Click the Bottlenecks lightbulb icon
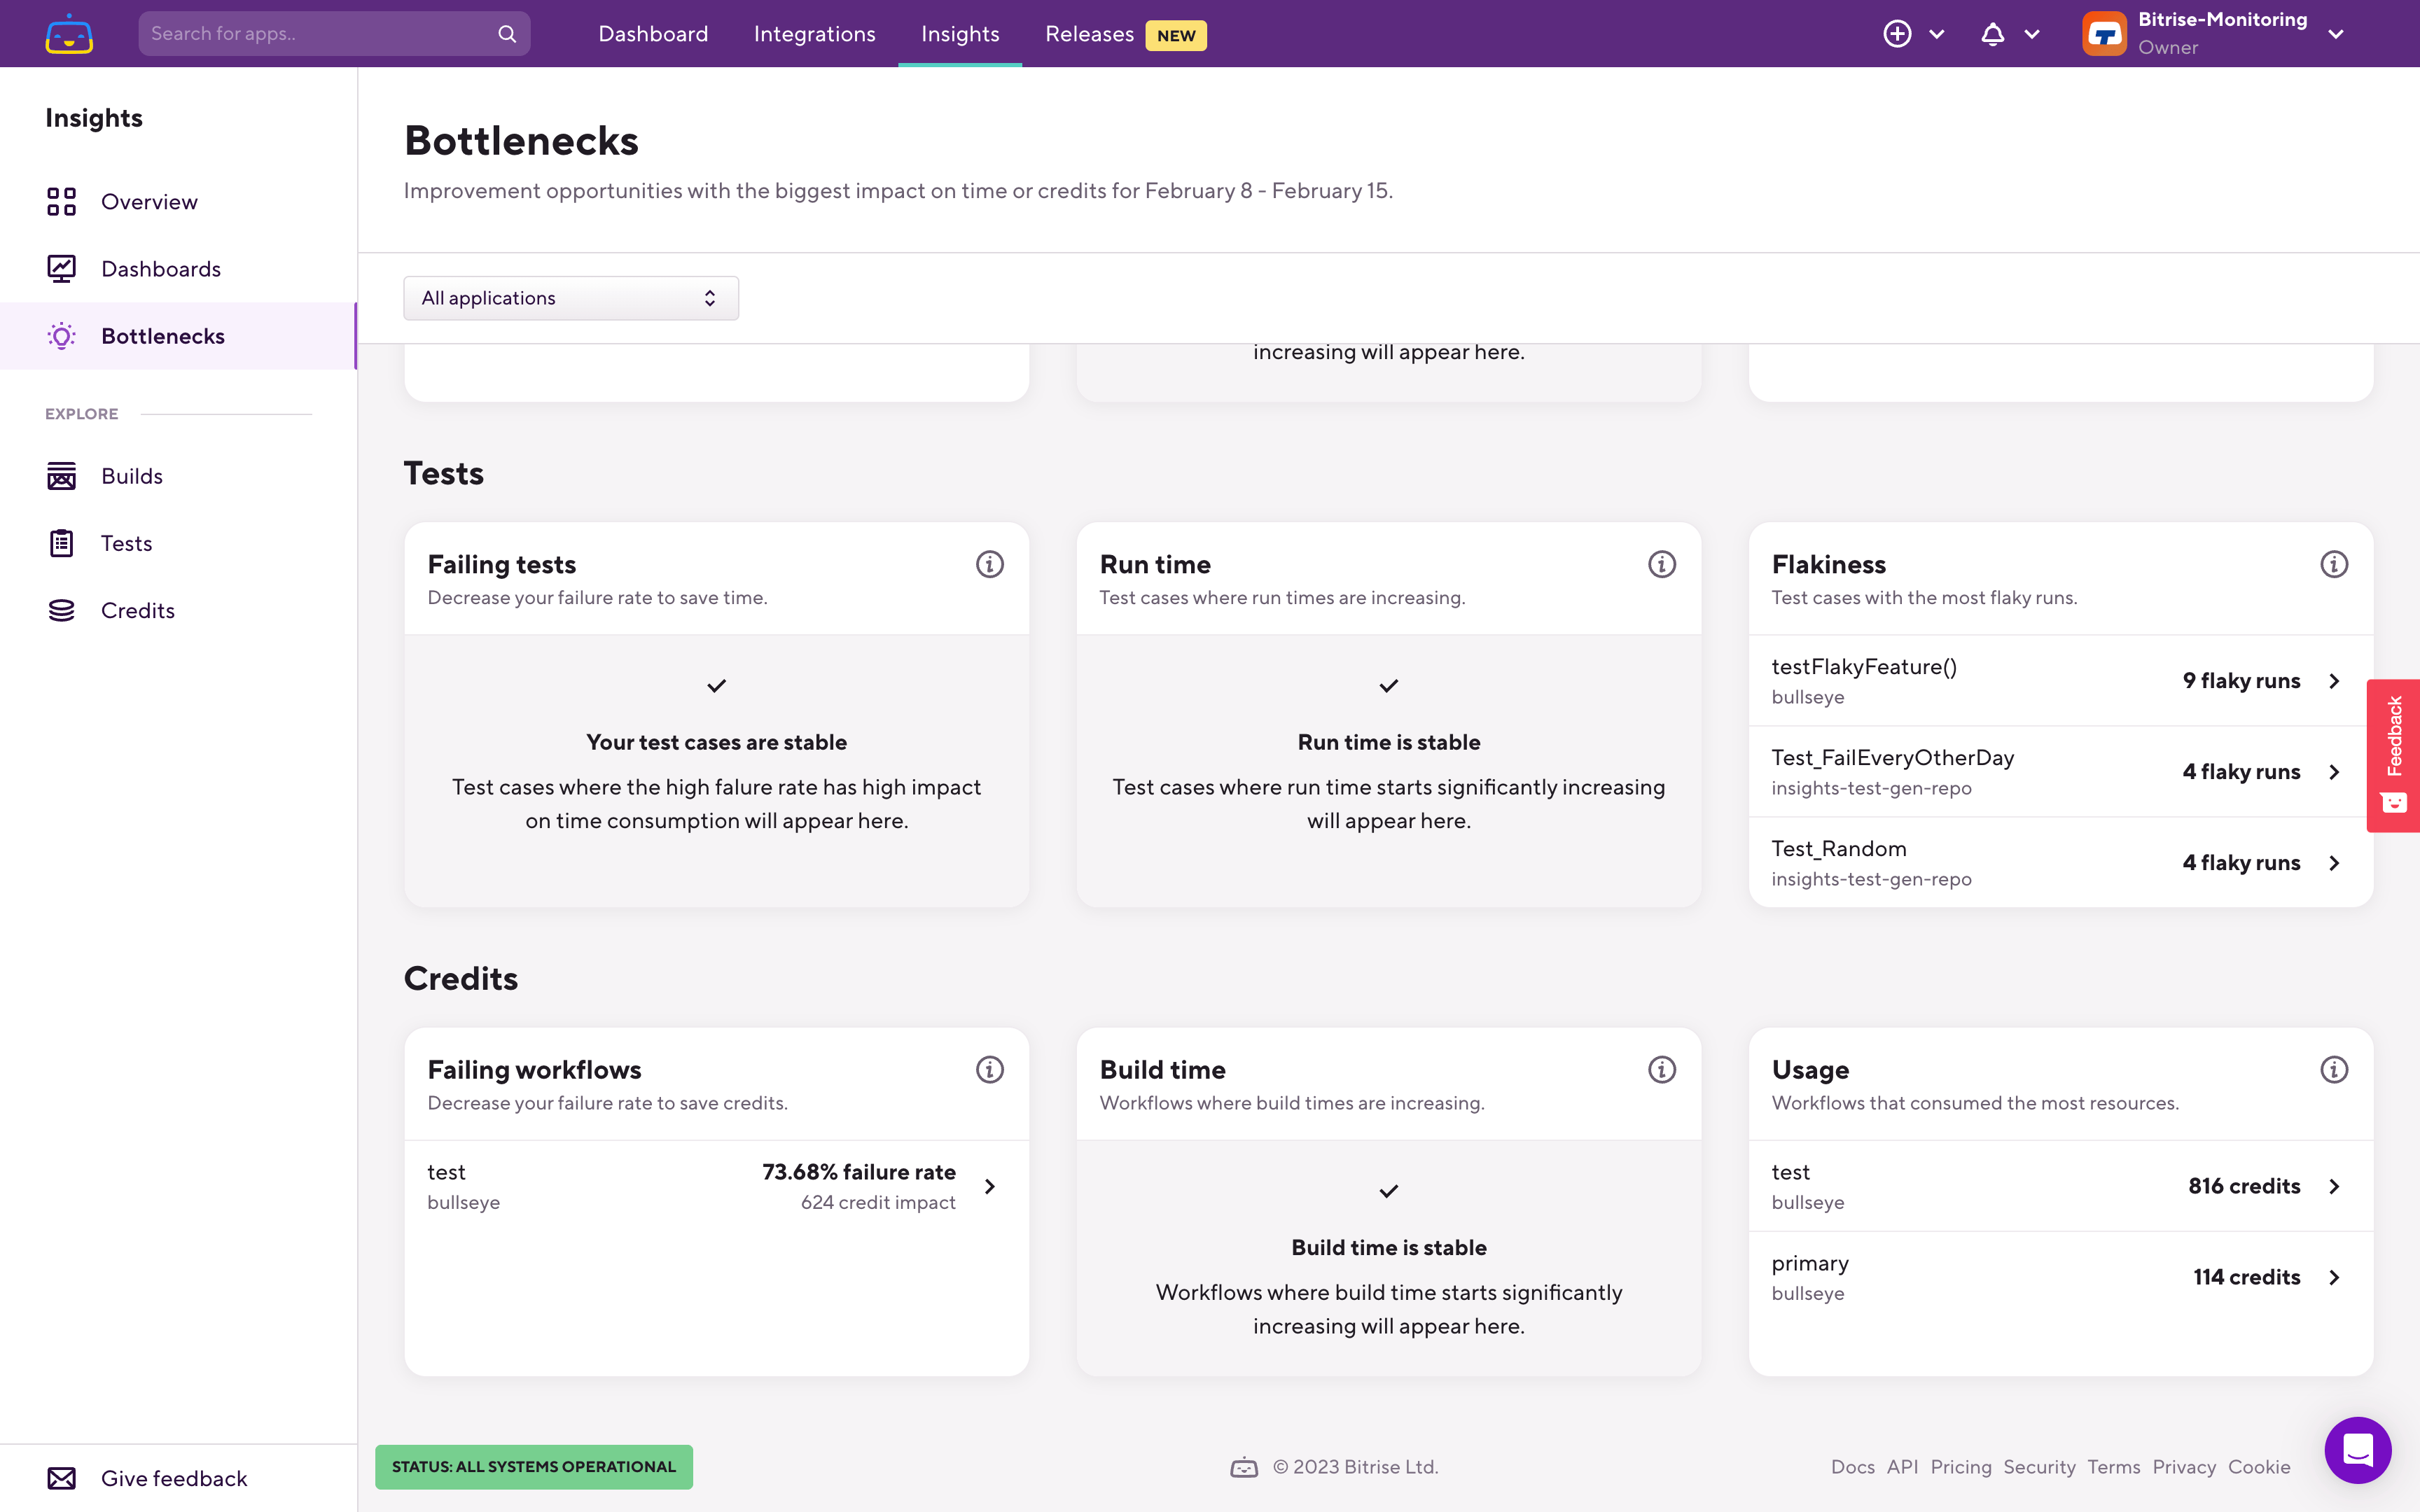Screen dimensions: 2420x1512 61,335
